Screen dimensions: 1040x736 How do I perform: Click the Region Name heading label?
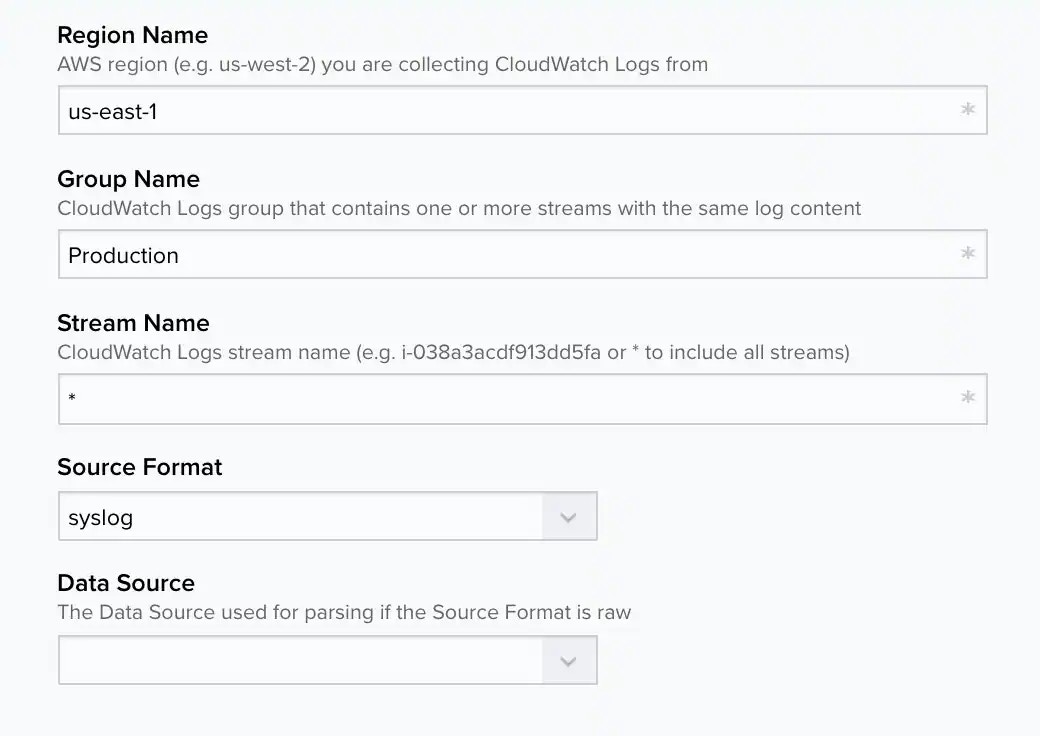133,35
